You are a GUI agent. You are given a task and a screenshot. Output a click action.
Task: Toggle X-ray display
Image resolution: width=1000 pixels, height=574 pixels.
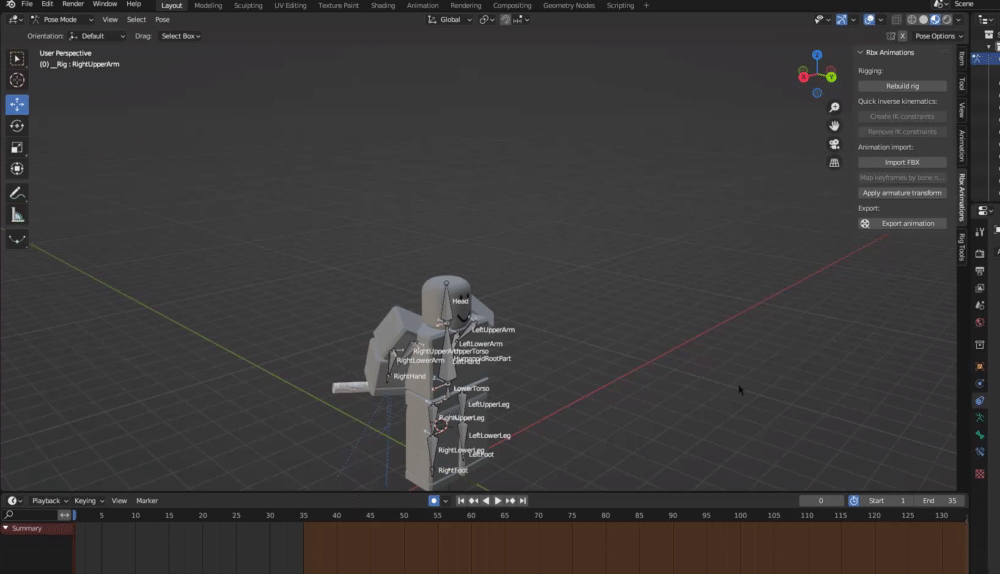(x=896, y=20)
